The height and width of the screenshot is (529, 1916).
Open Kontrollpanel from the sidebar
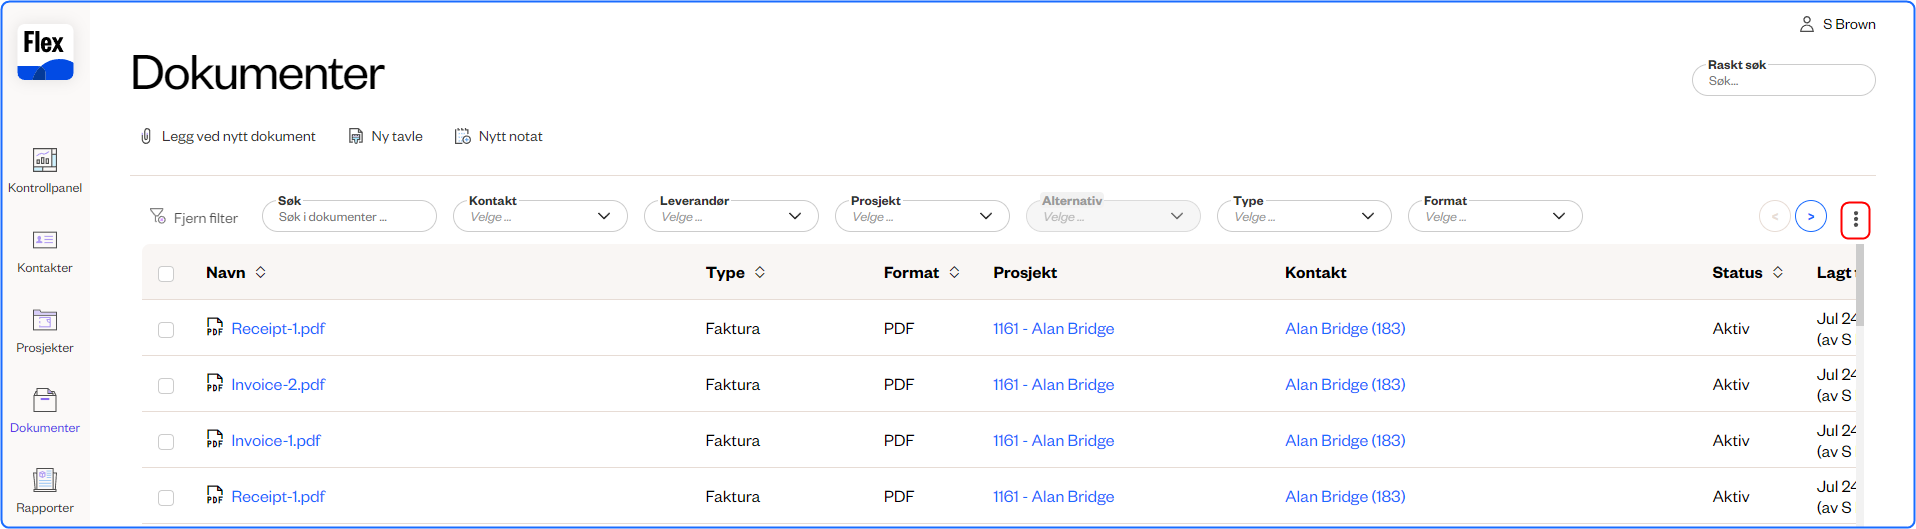tap(45, 170)
